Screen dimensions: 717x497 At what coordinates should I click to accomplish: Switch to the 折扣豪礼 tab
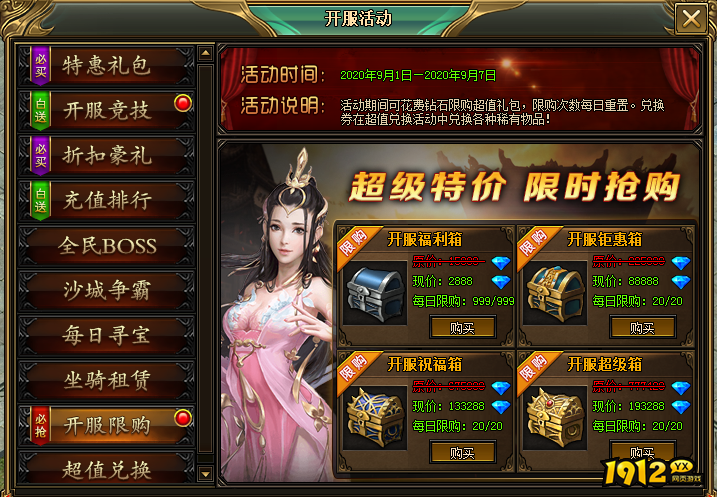tap(107, 155)
